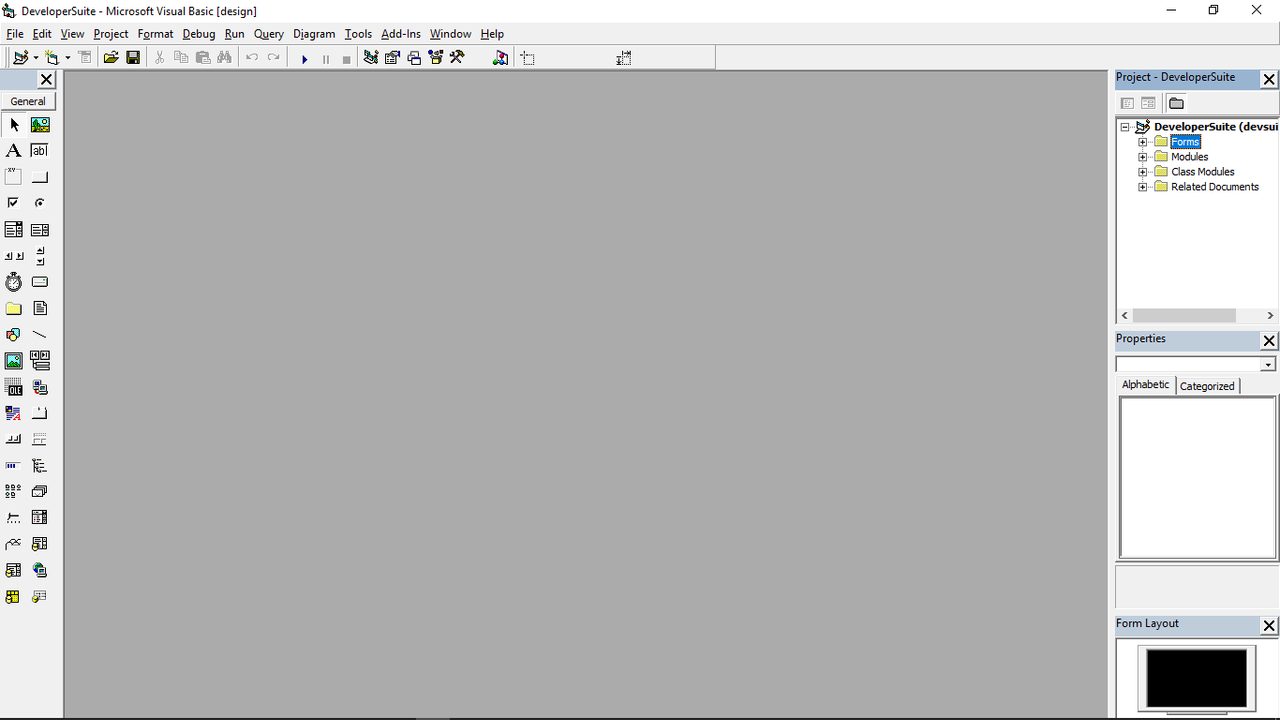
Task: Open the Add-Ins menu
Action: tap(401, 34)
